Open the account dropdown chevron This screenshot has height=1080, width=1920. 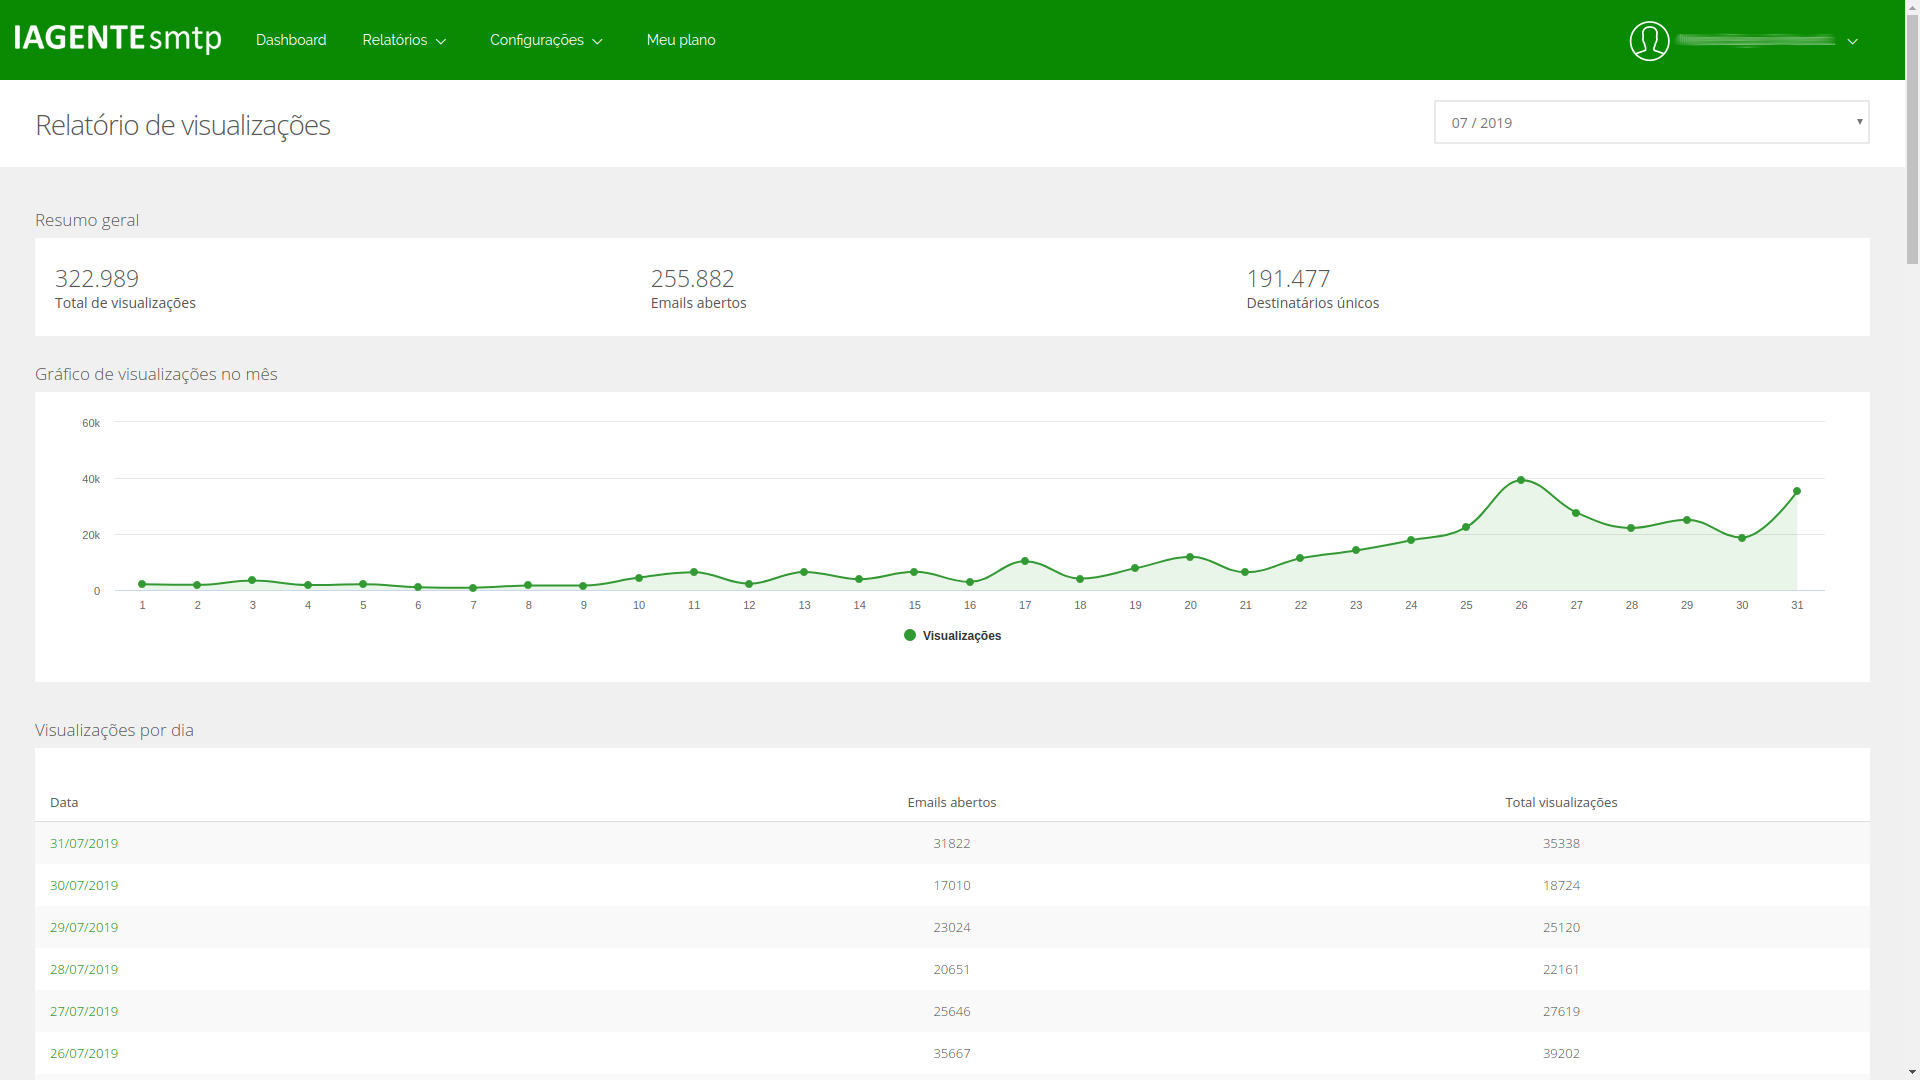[1852, 41]
